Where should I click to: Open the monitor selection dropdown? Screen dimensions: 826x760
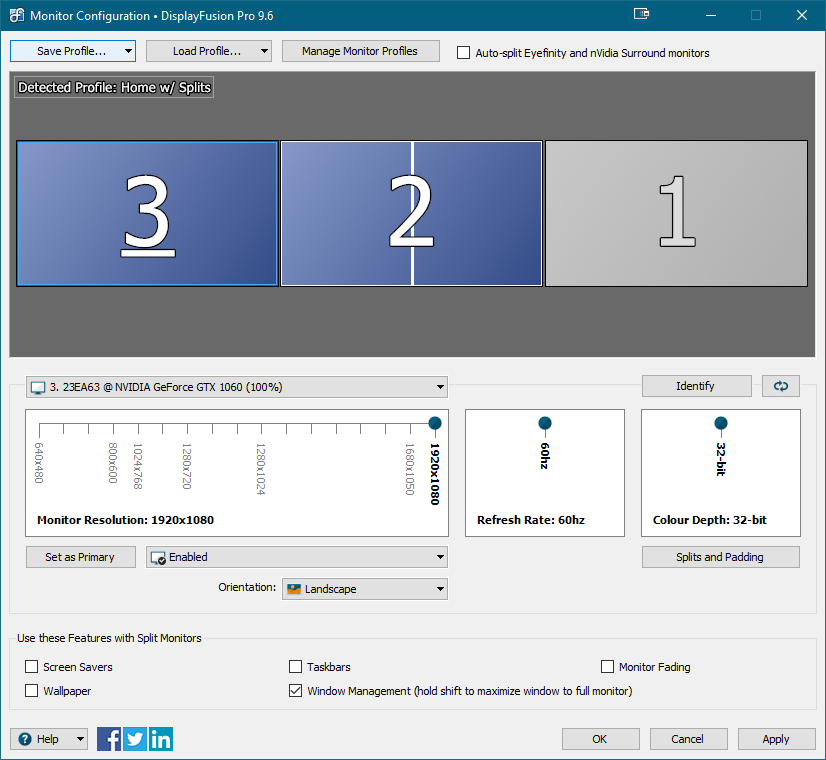click(237, 387)
